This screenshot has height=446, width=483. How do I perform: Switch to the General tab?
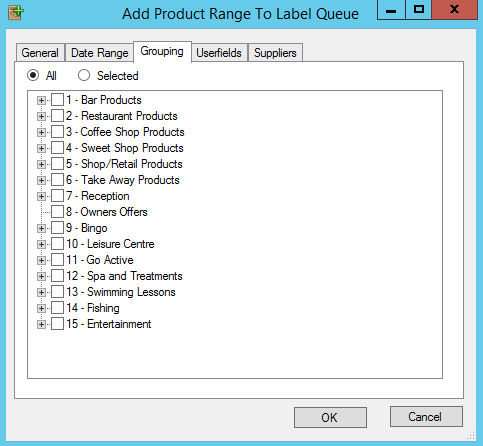(40, 53)
